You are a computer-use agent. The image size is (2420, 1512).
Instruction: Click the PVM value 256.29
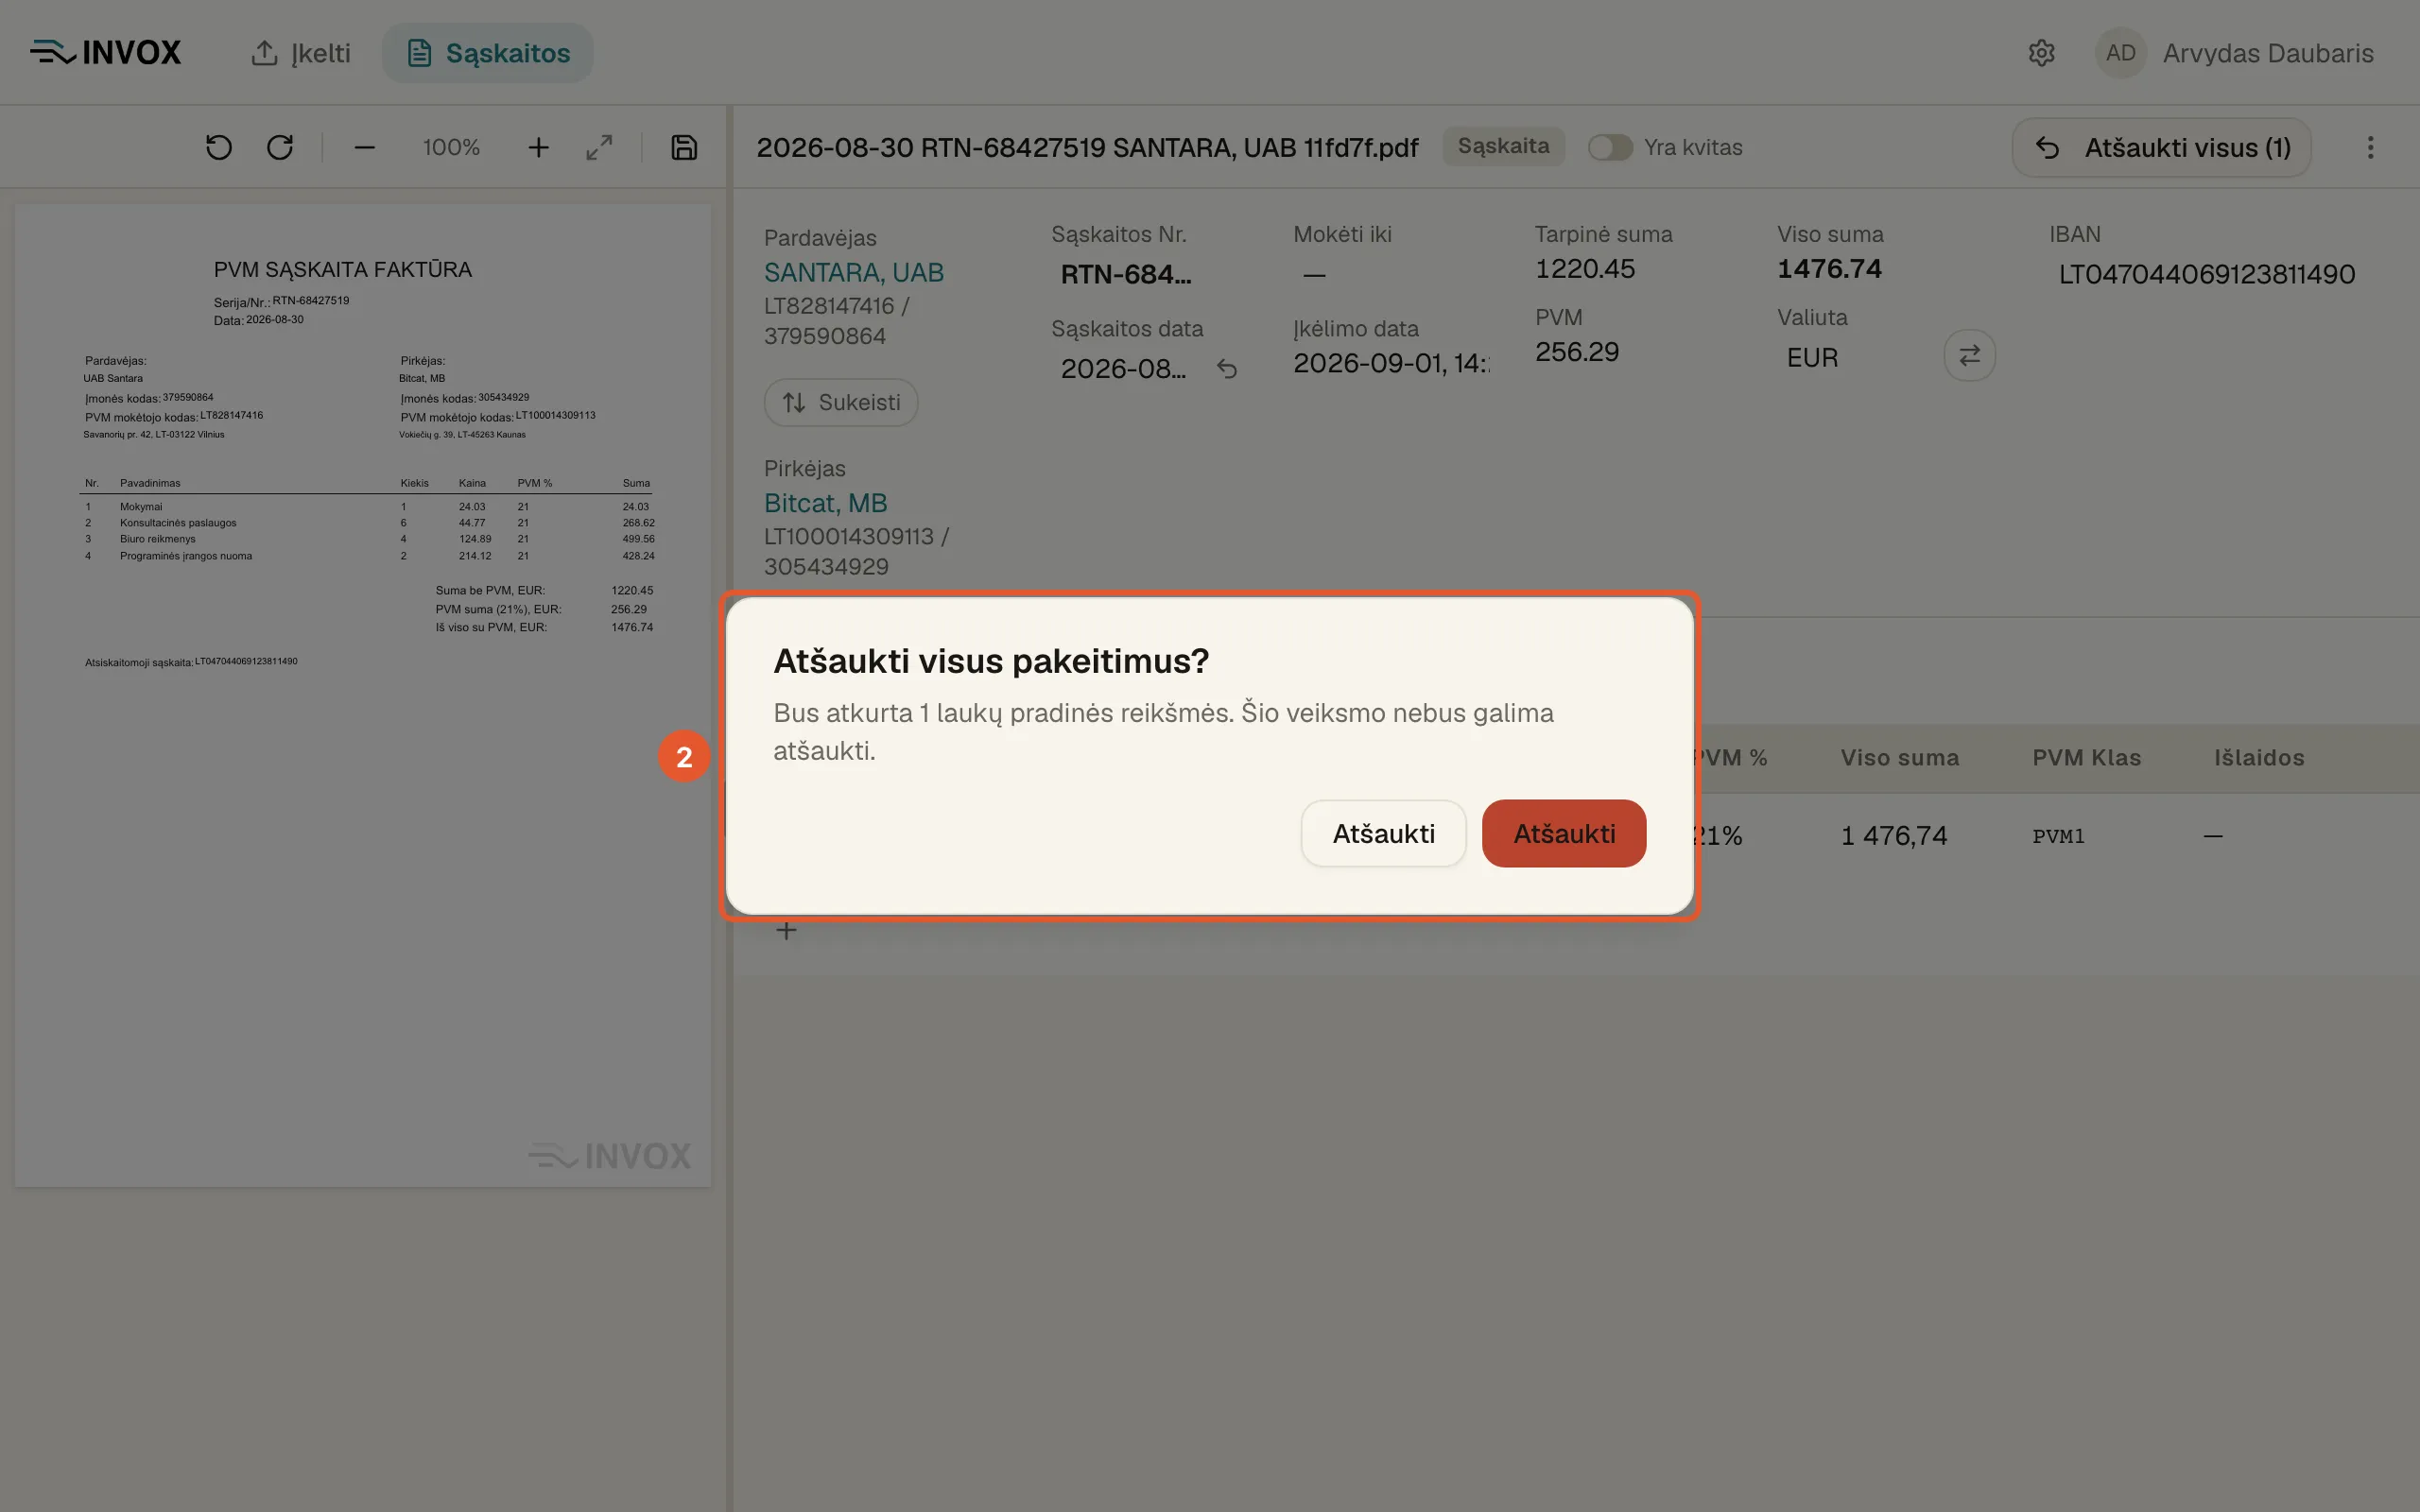coord(1577,352)
